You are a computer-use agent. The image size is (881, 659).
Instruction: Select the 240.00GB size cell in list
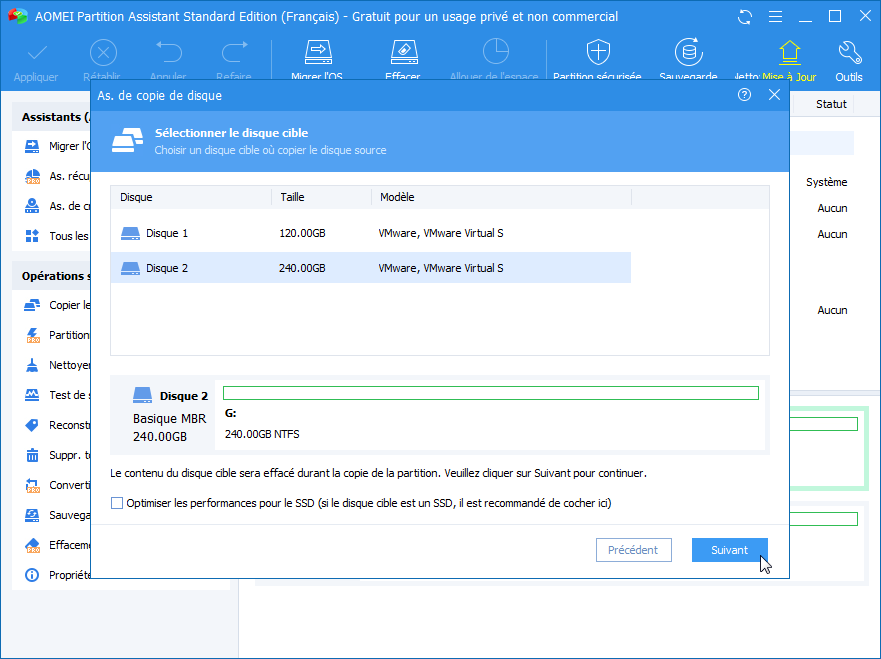[x=302, y=268]
